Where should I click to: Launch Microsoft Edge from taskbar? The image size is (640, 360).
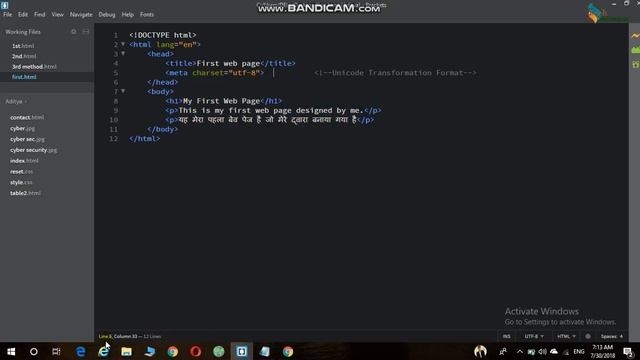[80, 351]
